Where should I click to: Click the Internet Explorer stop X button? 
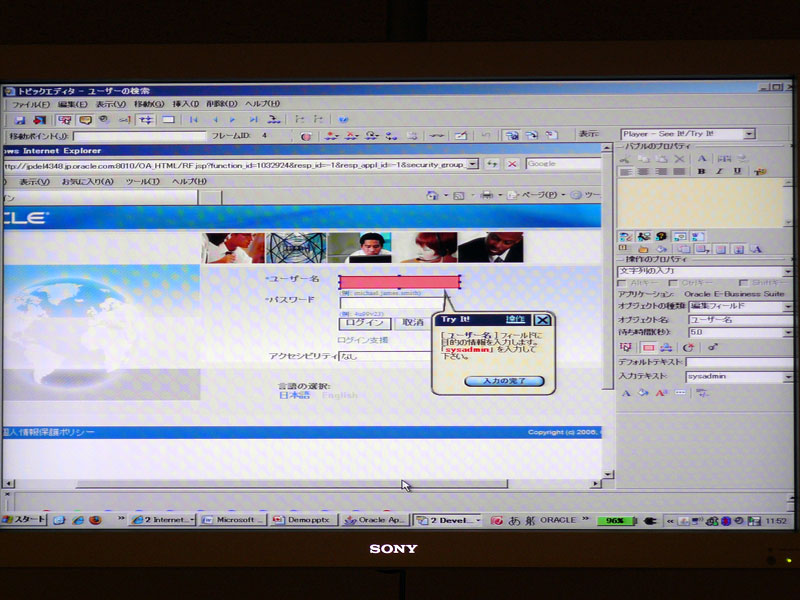[512, 164]
